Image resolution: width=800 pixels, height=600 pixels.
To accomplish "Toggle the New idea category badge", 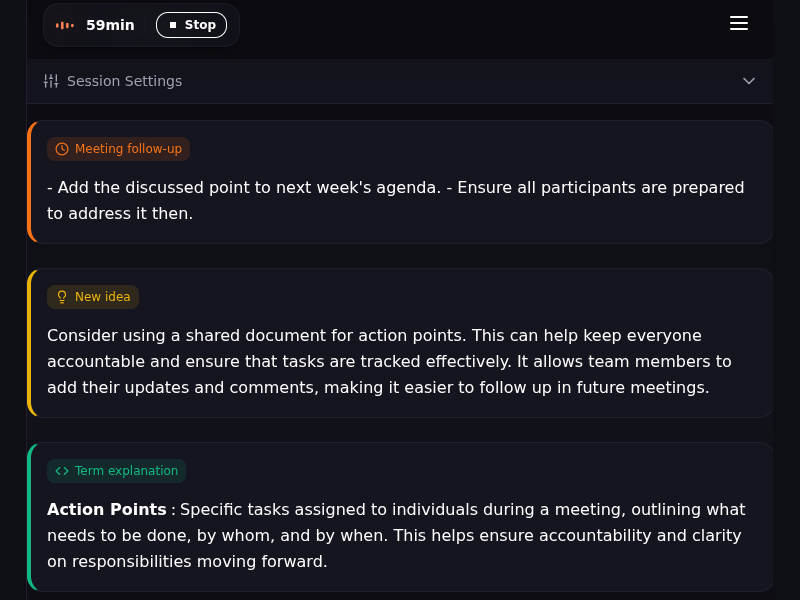I will coord(93,296).
